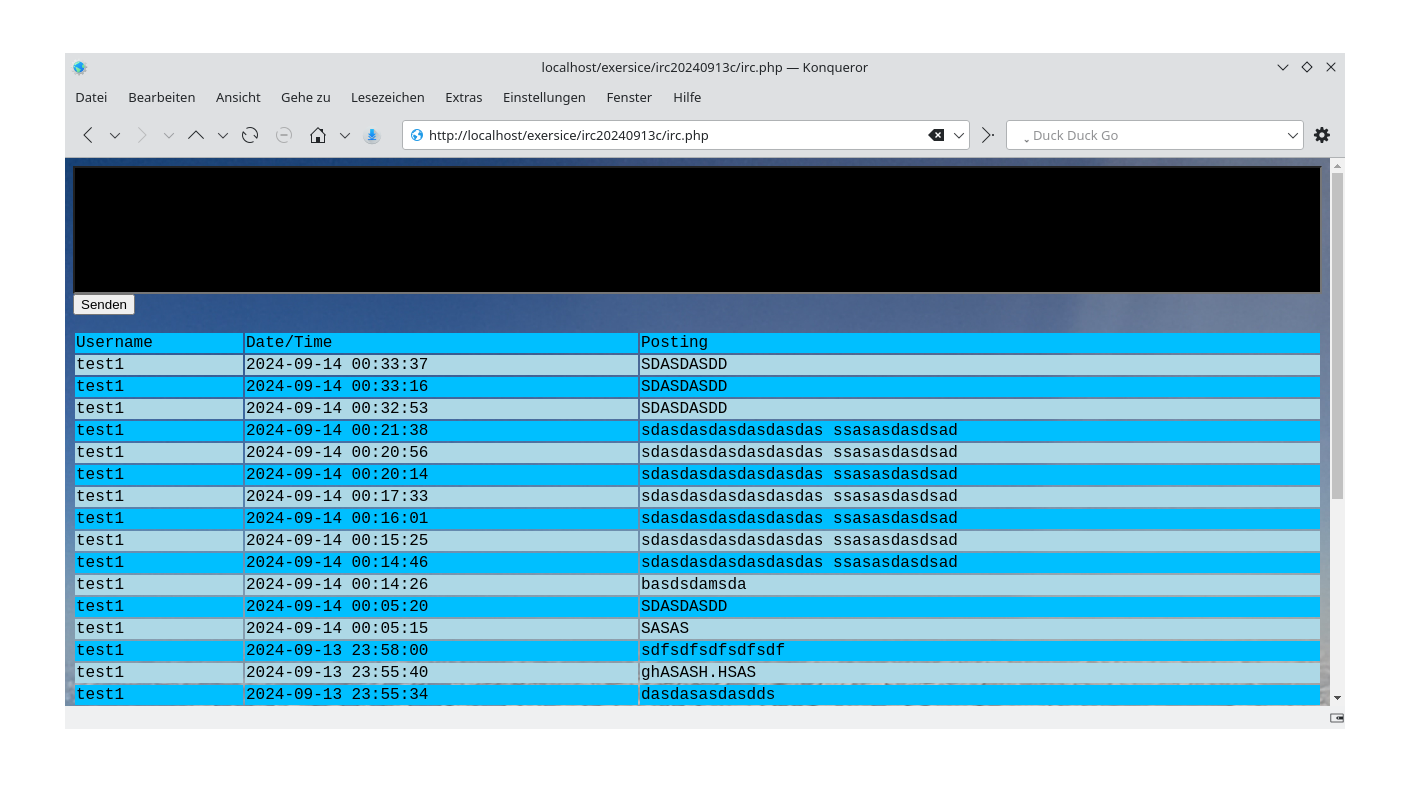The image size is (1410, 806).
Task: Open the Extras menu
Action: 463,97
